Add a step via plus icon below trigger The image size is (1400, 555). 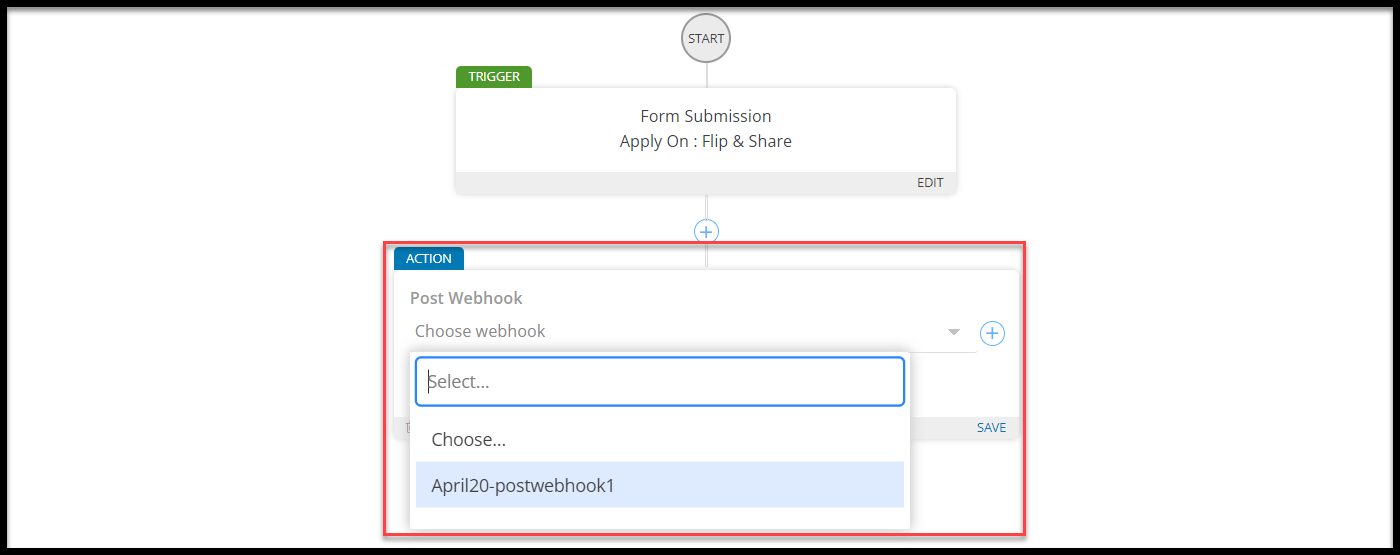(x=706, y=231)
